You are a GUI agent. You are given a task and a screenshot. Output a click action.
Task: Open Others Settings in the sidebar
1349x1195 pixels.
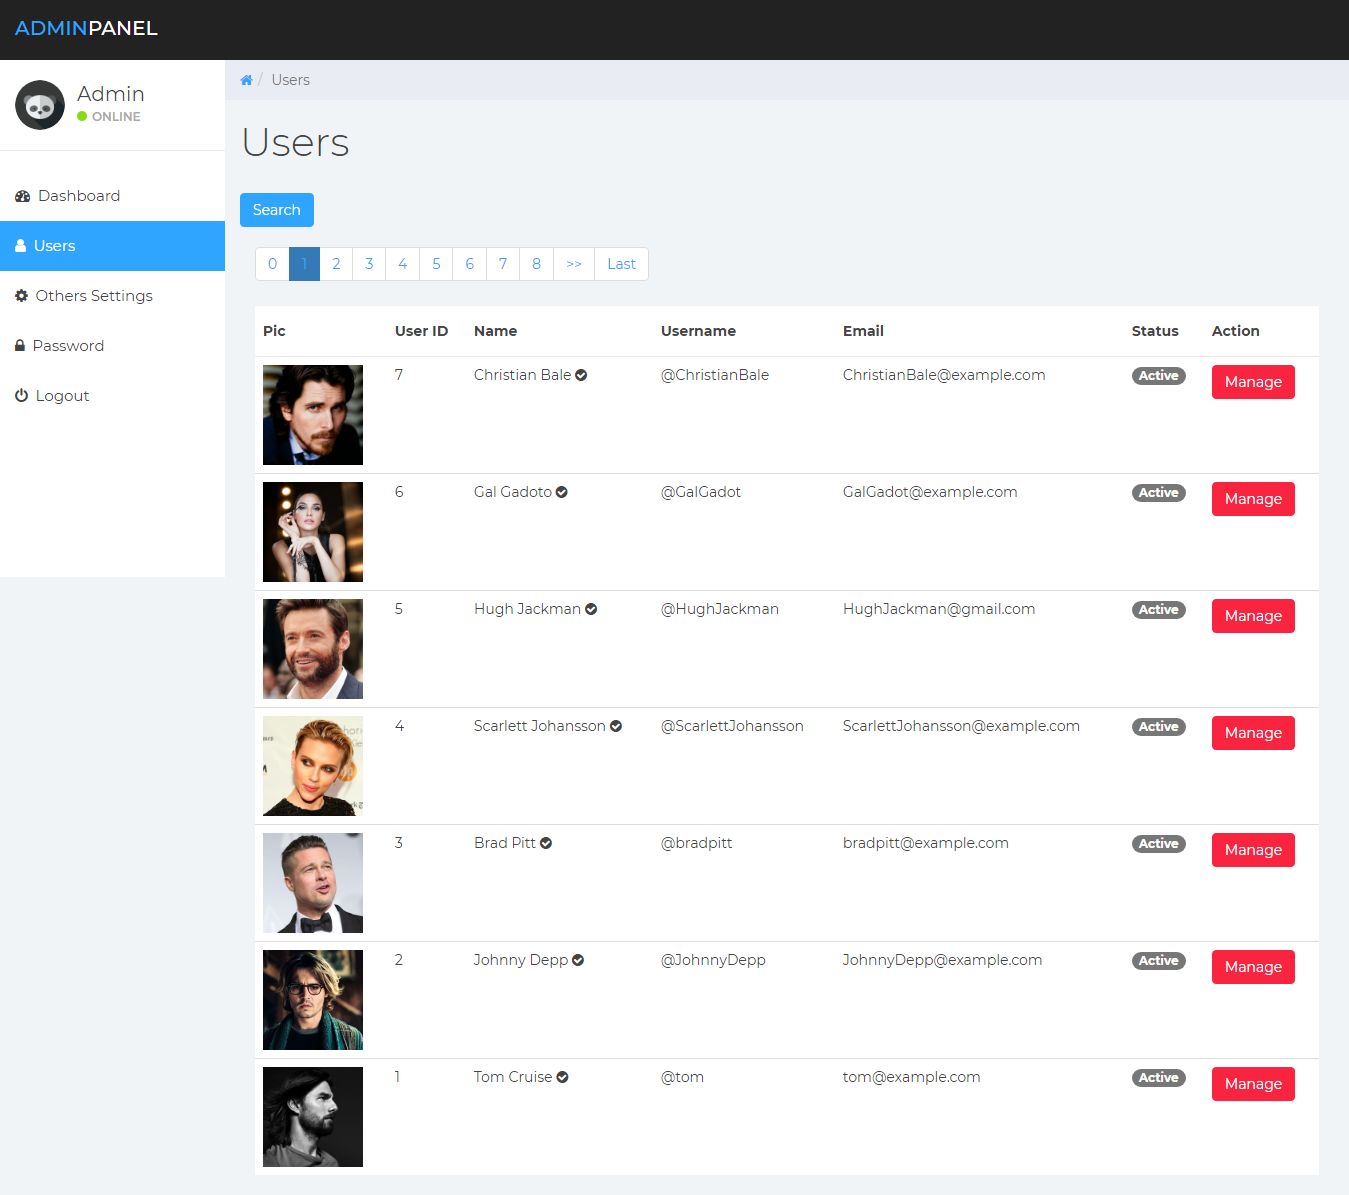tap(112, 296)
